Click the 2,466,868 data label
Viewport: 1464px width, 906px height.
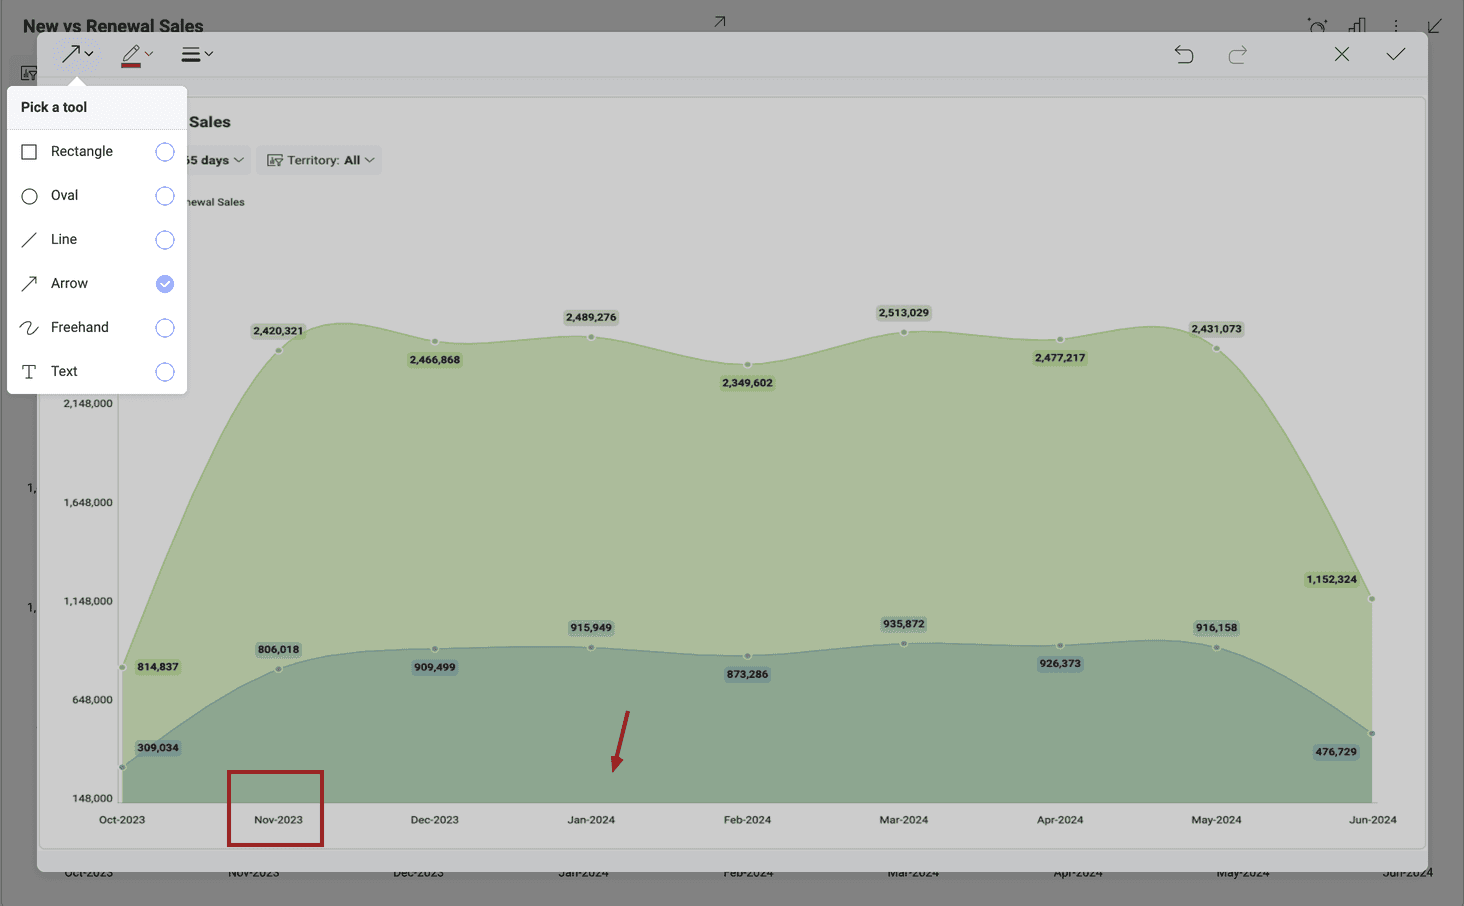[x=435, y=360]
